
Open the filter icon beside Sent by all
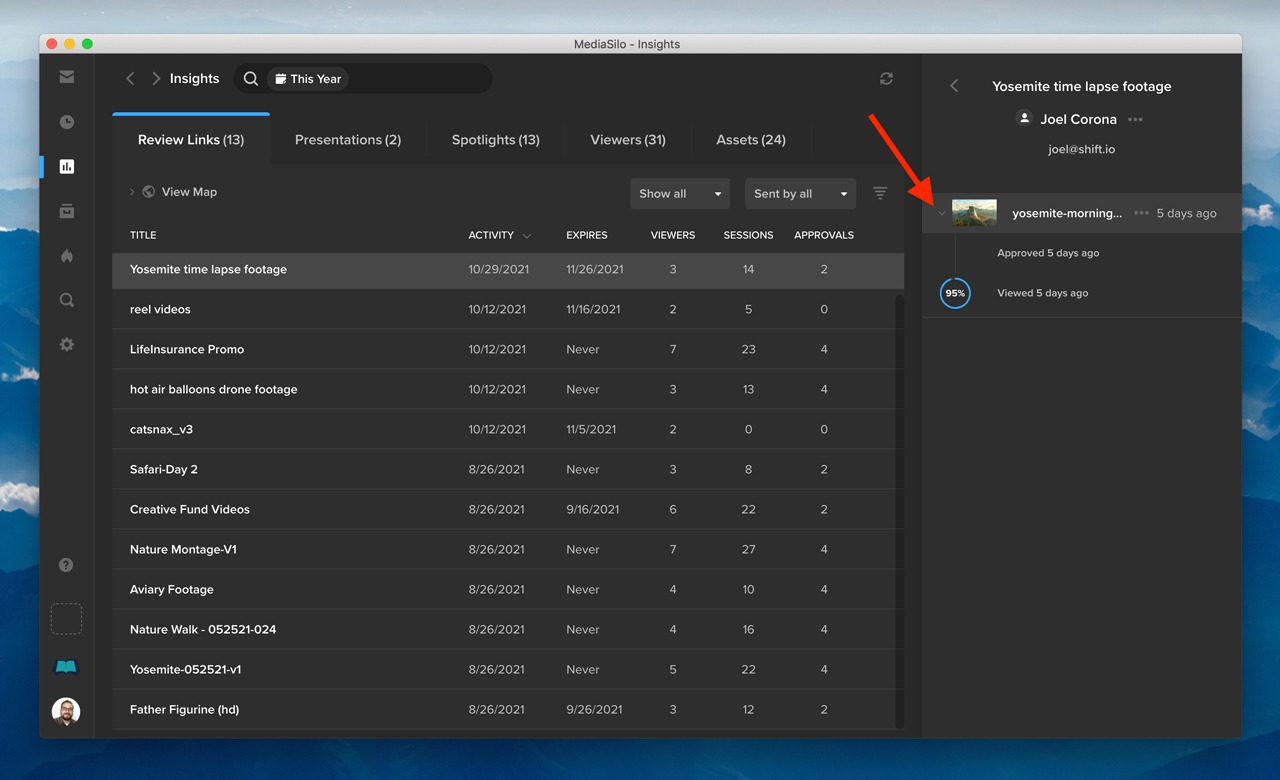[x=879, y=194]
